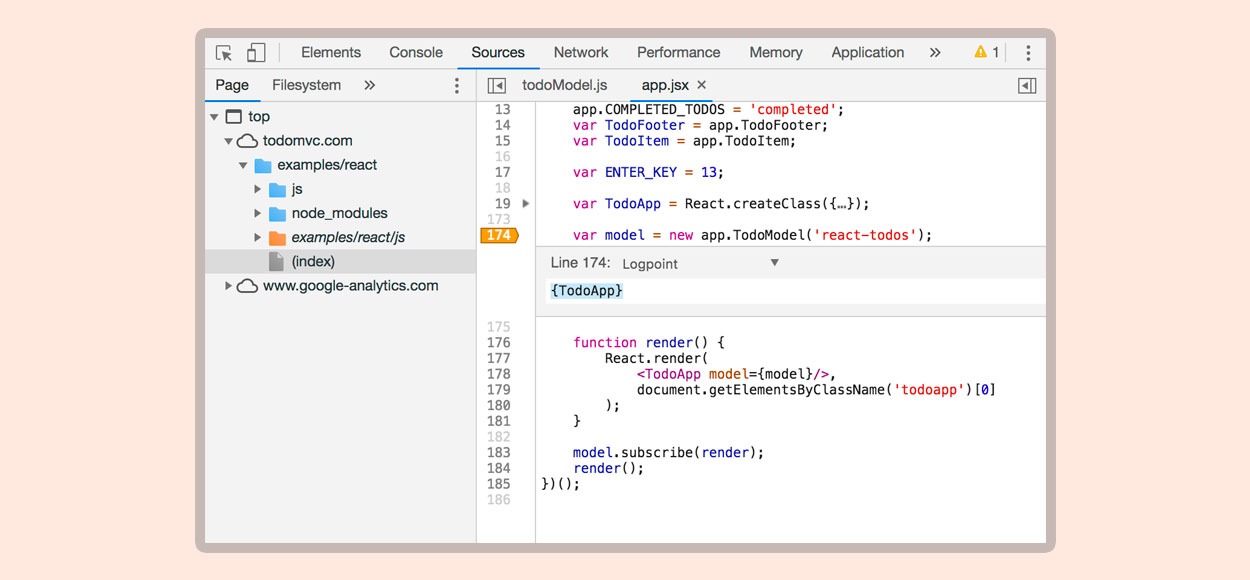Screen dimensions: 1250x580
Task: Open the DevTools main kebab menu
Action: (1028, 53)
